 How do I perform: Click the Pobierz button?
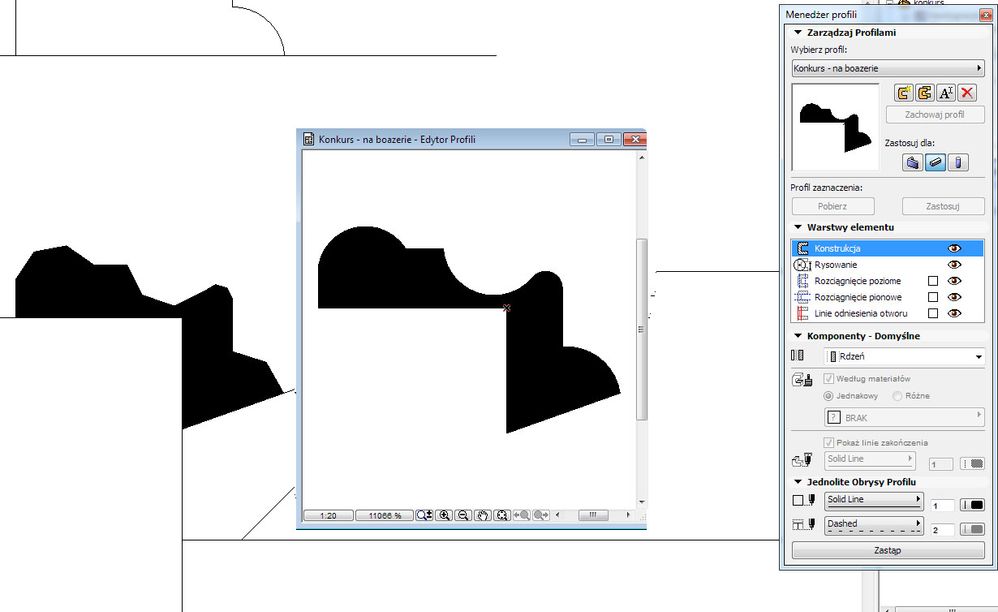[833, 206]
